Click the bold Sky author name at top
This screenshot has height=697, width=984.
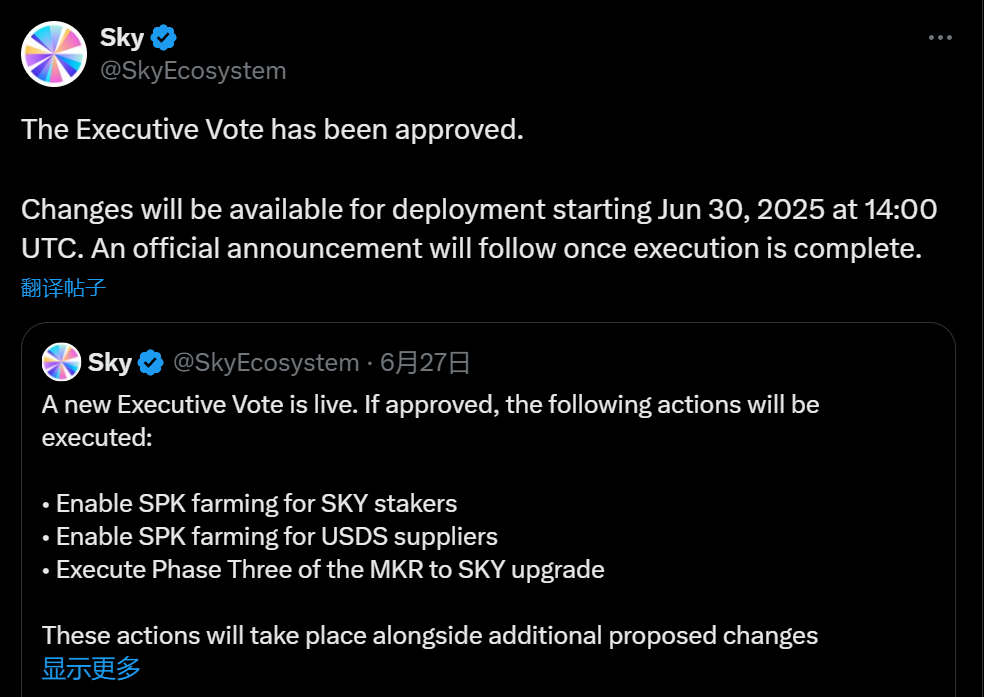pos(122,38)
